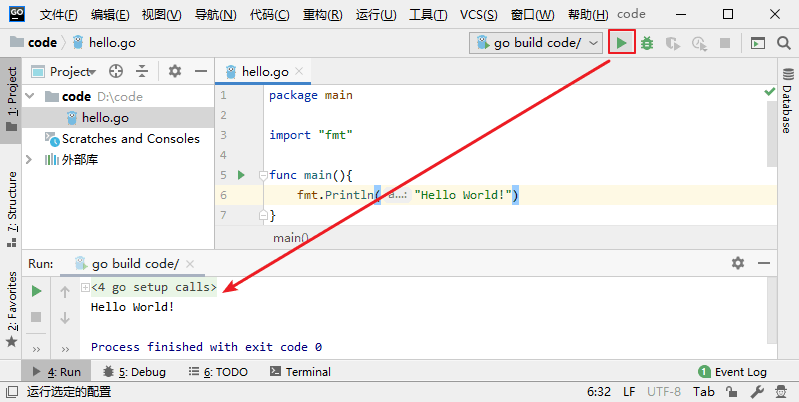Open the 运行 menu
The image size is (799, 402).
376,15
